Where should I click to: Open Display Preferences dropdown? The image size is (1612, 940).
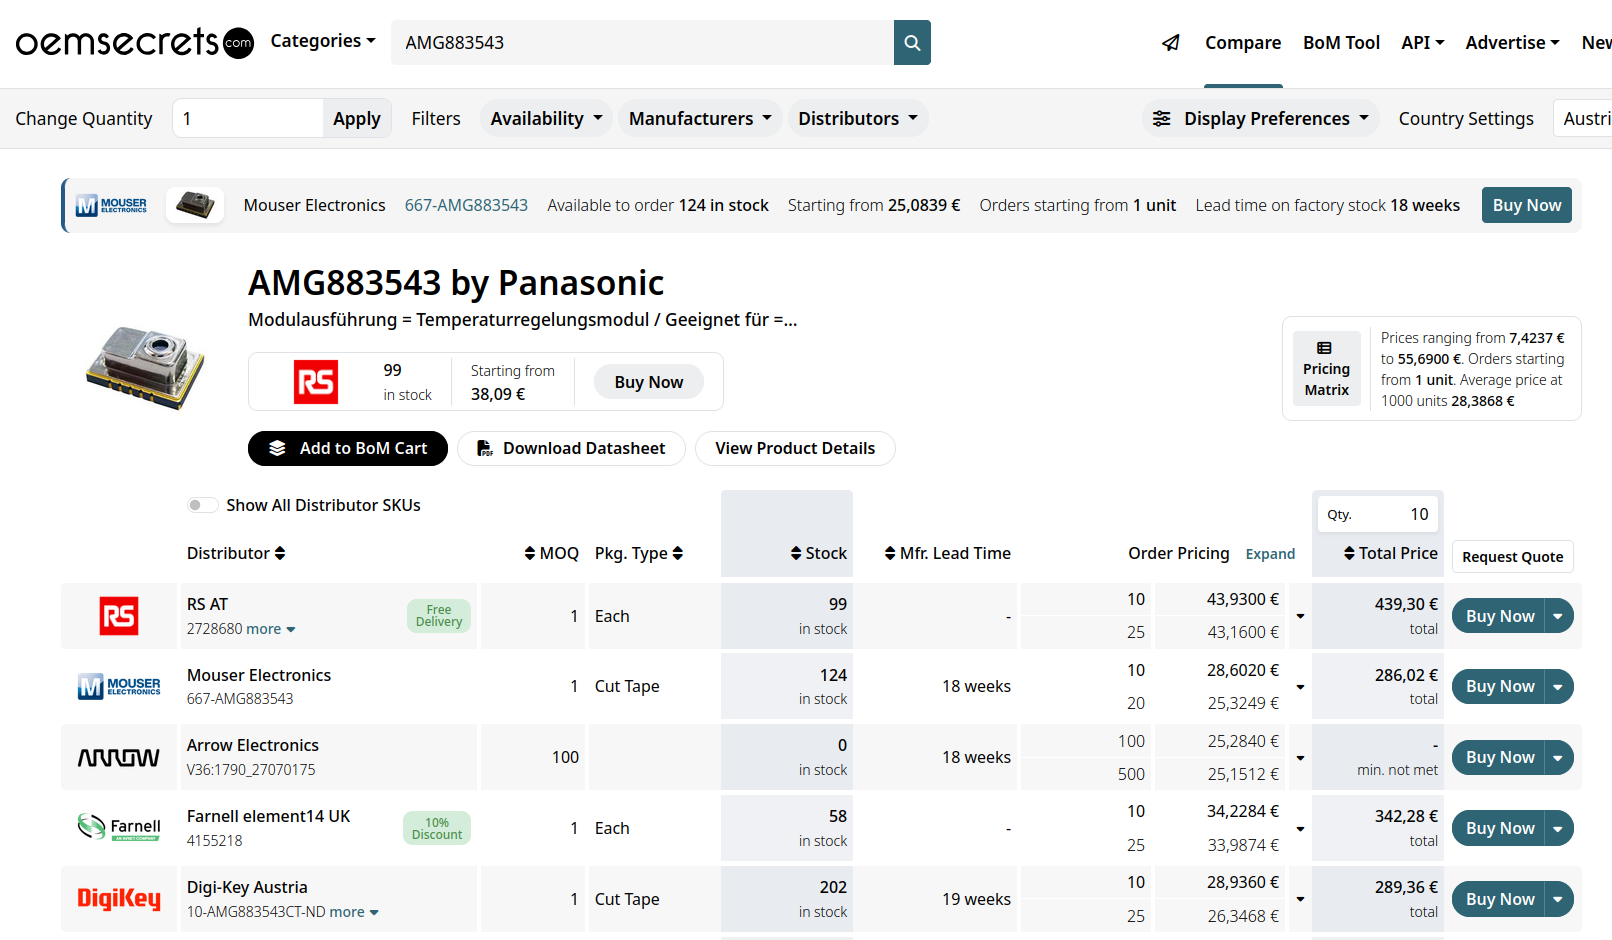pyautogui.click(x=1261, y=118)
